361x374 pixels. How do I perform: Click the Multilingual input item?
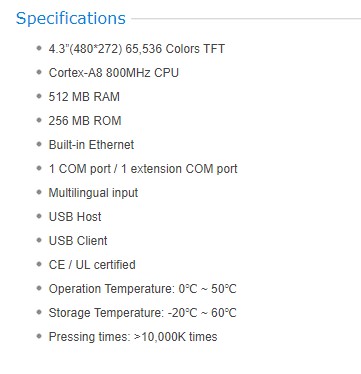(93, 193)
